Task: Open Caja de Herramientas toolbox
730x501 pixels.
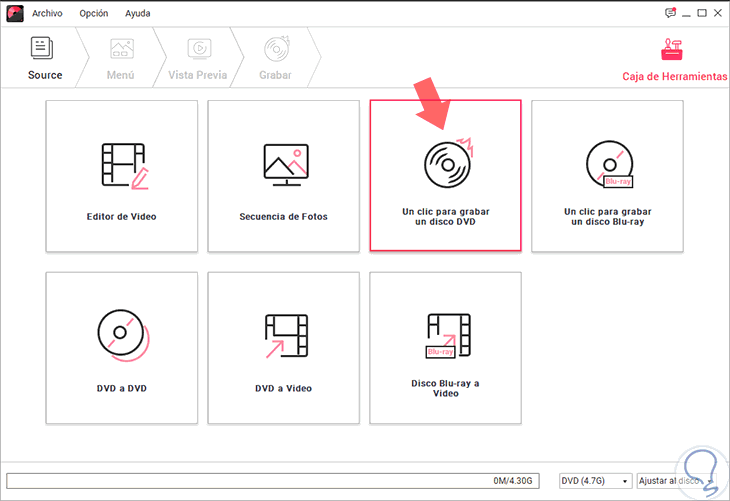Action: (674, 61)
